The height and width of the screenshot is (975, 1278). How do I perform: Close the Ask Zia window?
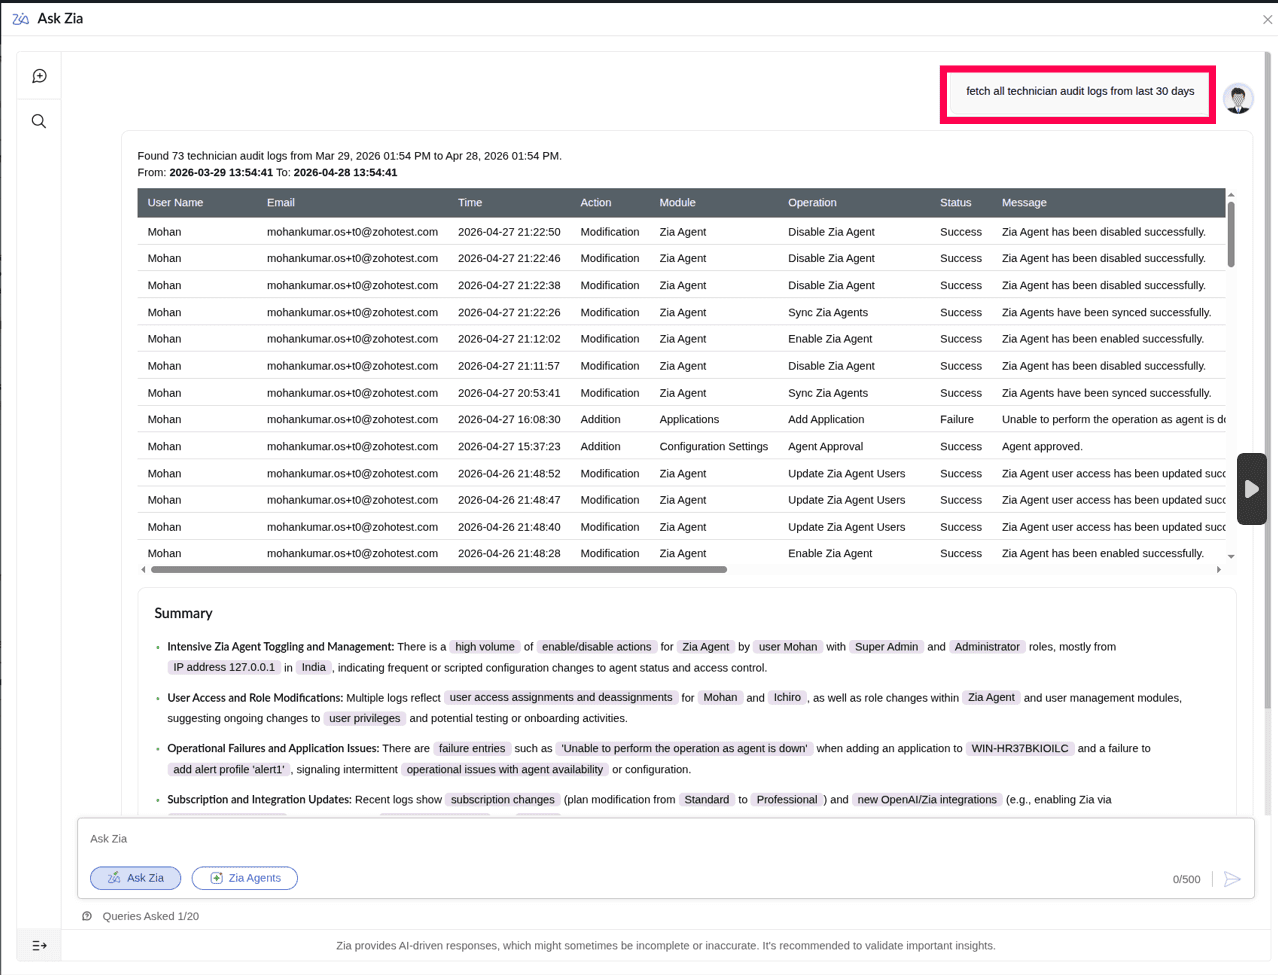pos(1267,19)
